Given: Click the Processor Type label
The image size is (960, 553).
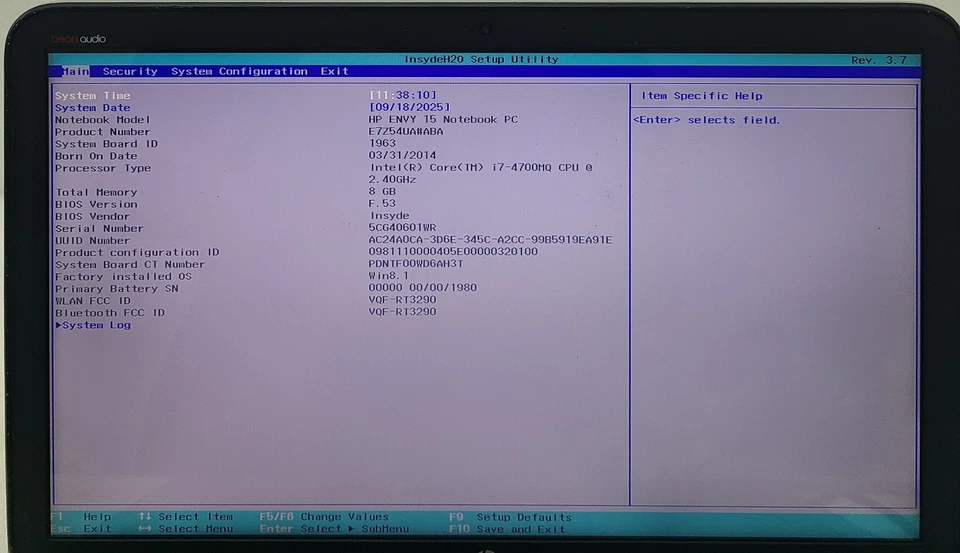Looking at the screenshot, I should click(103, 168).
